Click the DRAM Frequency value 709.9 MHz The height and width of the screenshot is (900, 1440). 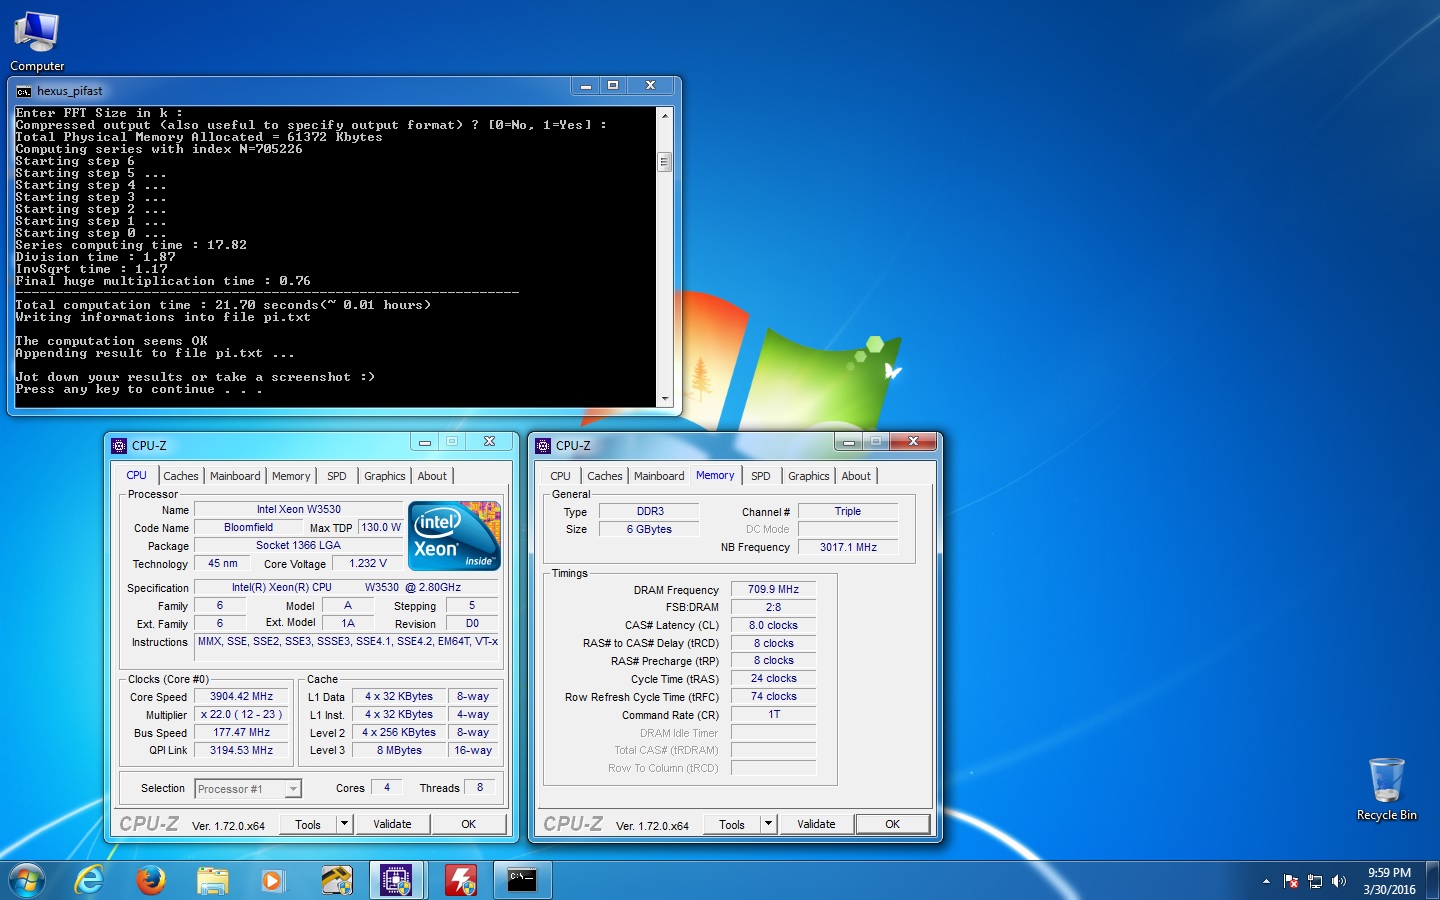point(773,589)
